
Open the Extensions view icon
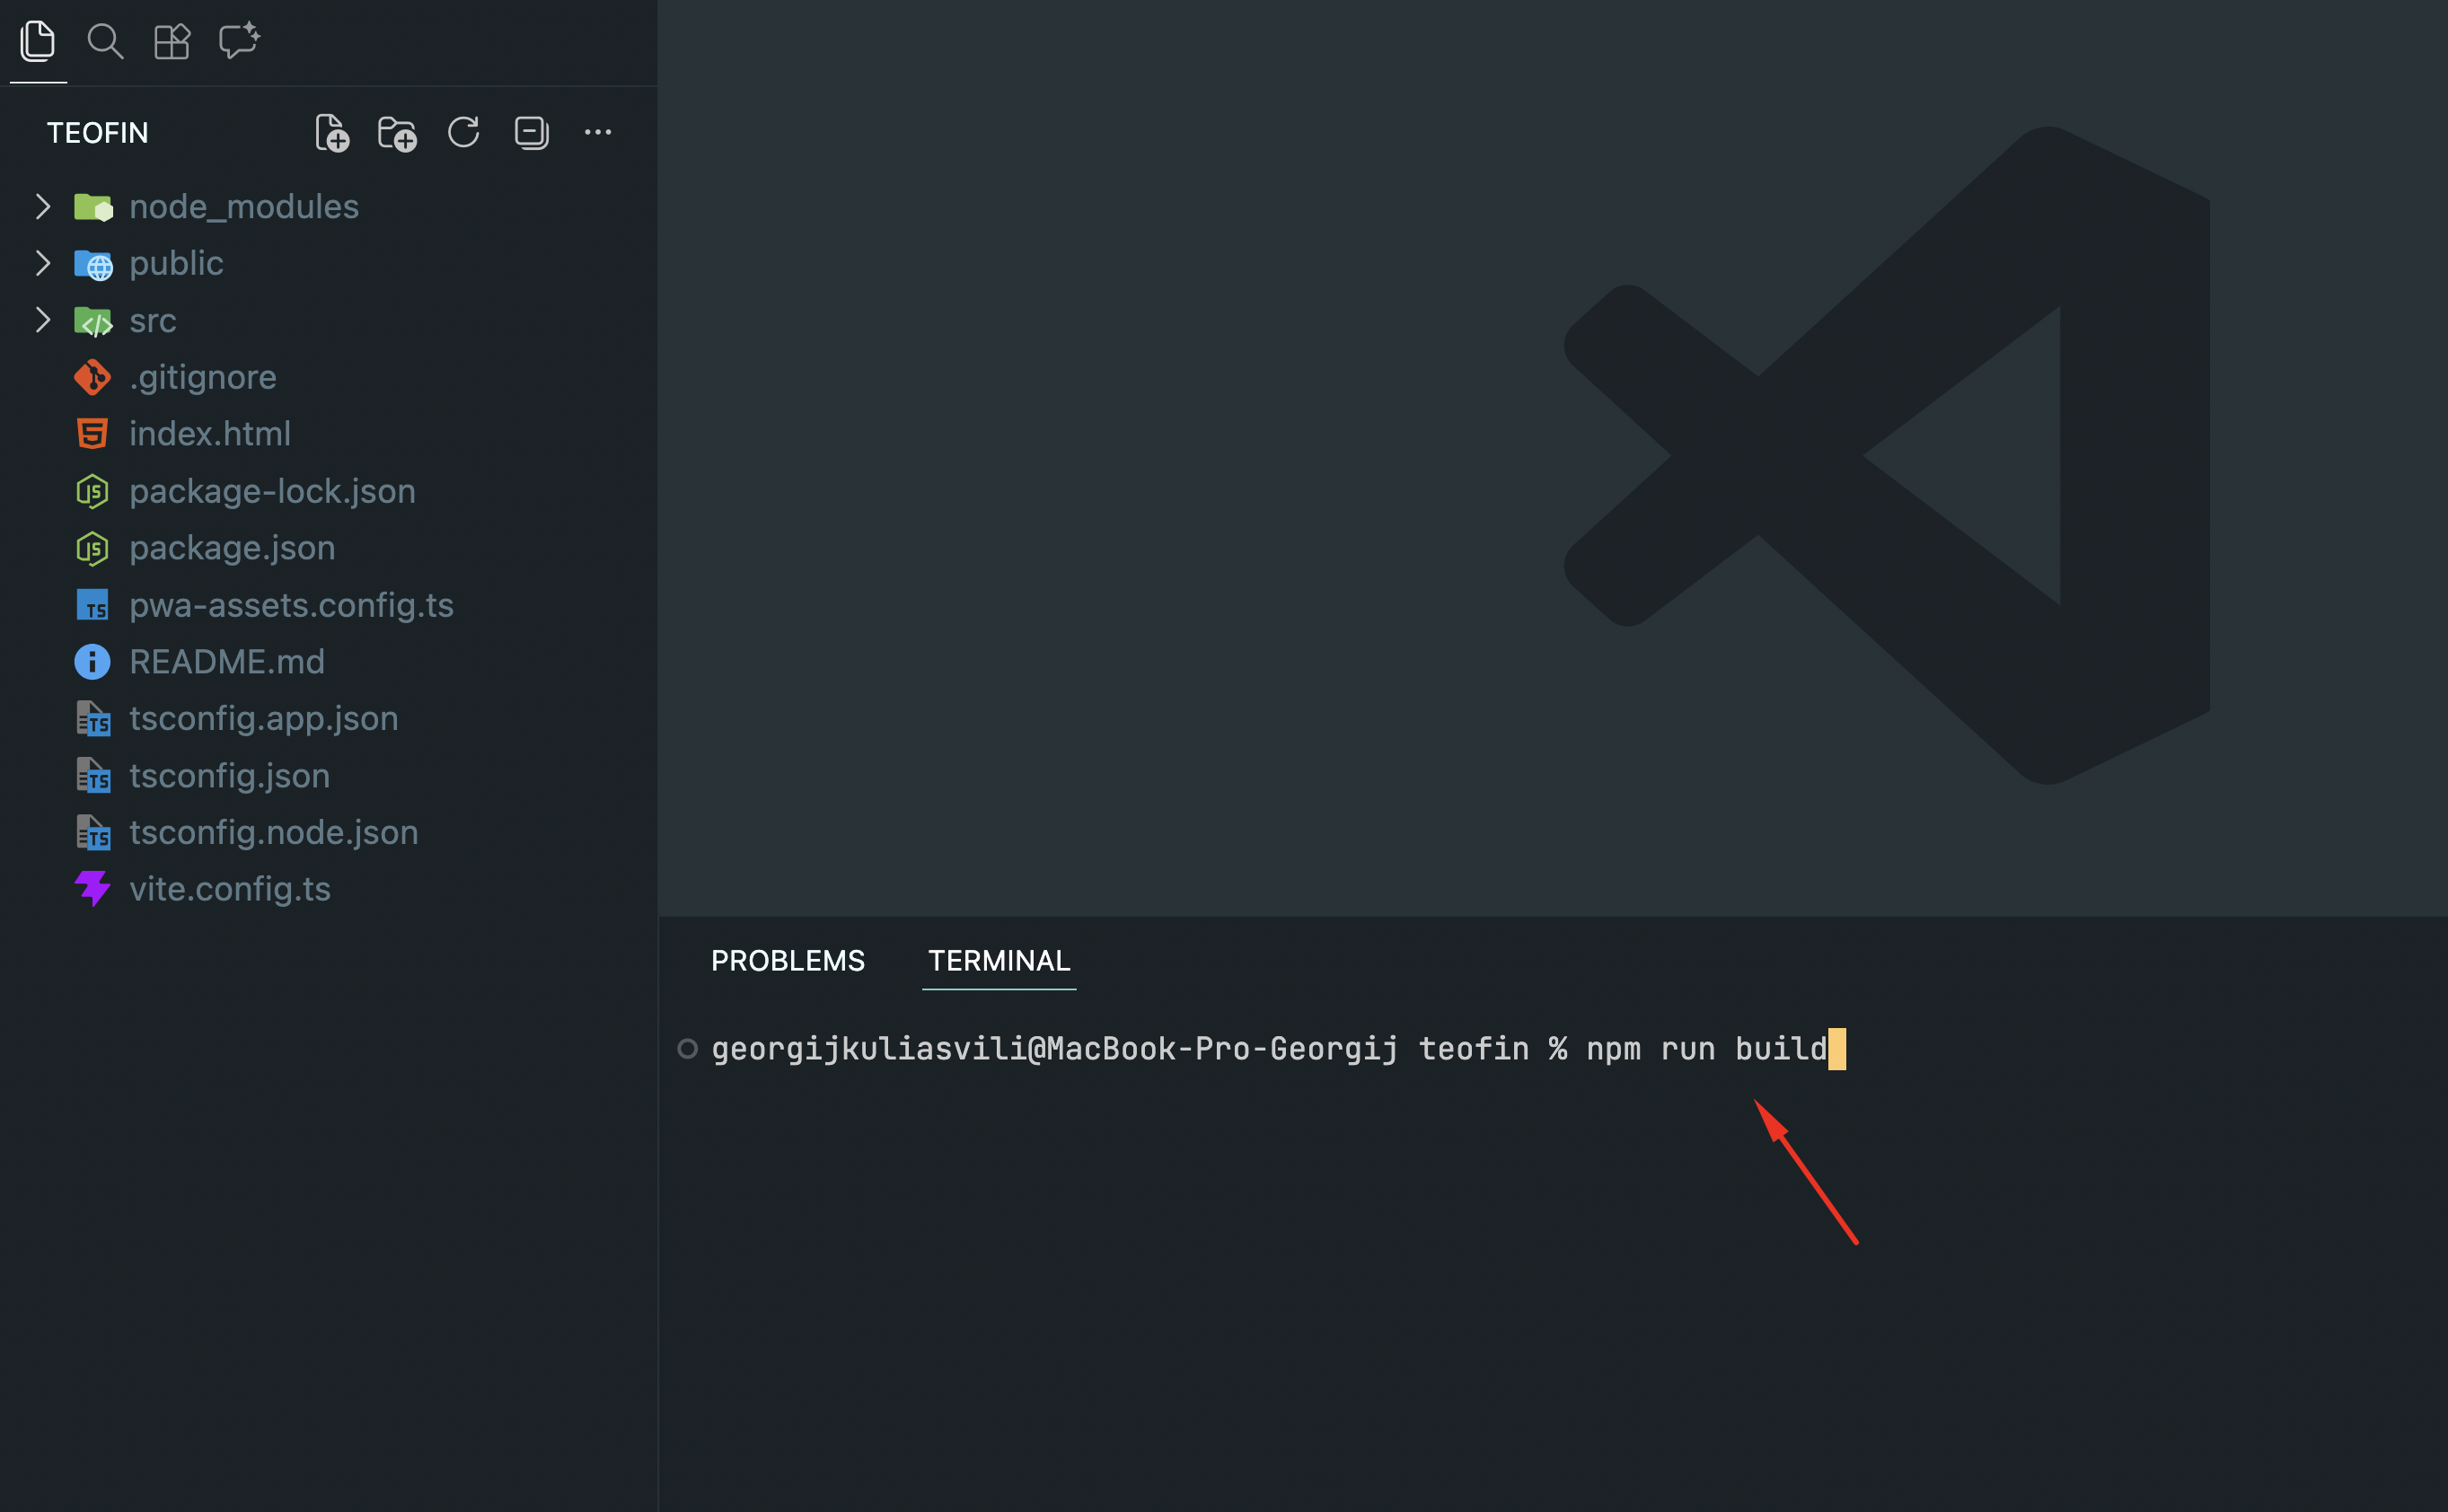[x=171, y=41]
